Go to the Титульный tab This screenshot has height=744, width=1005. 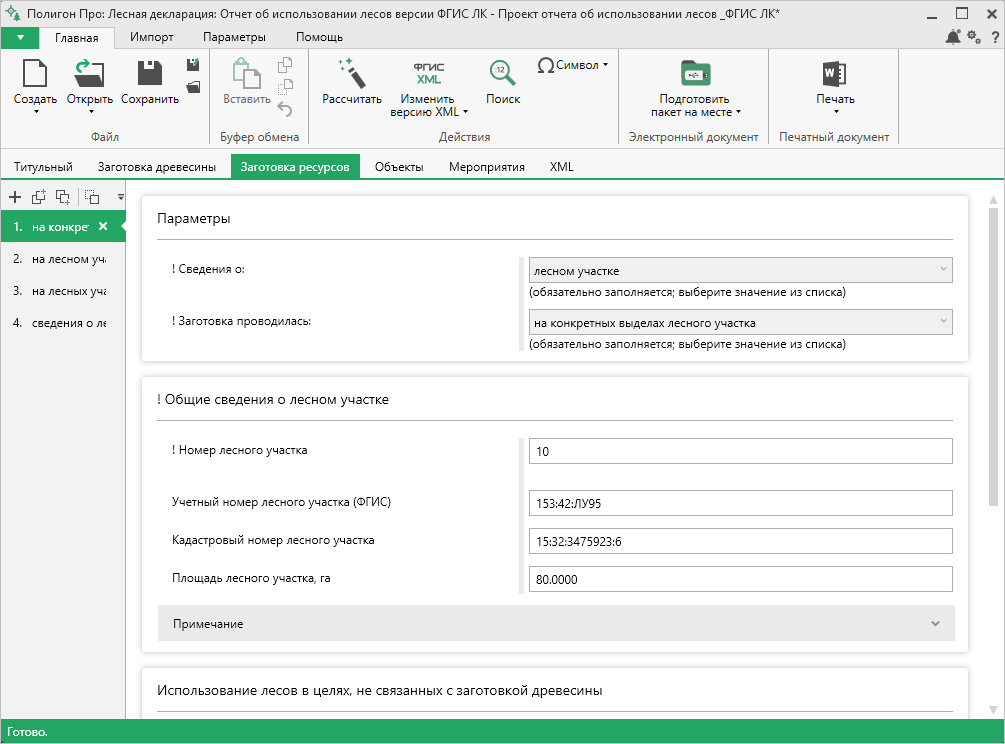pyautogui.click(x=43, y=167)
